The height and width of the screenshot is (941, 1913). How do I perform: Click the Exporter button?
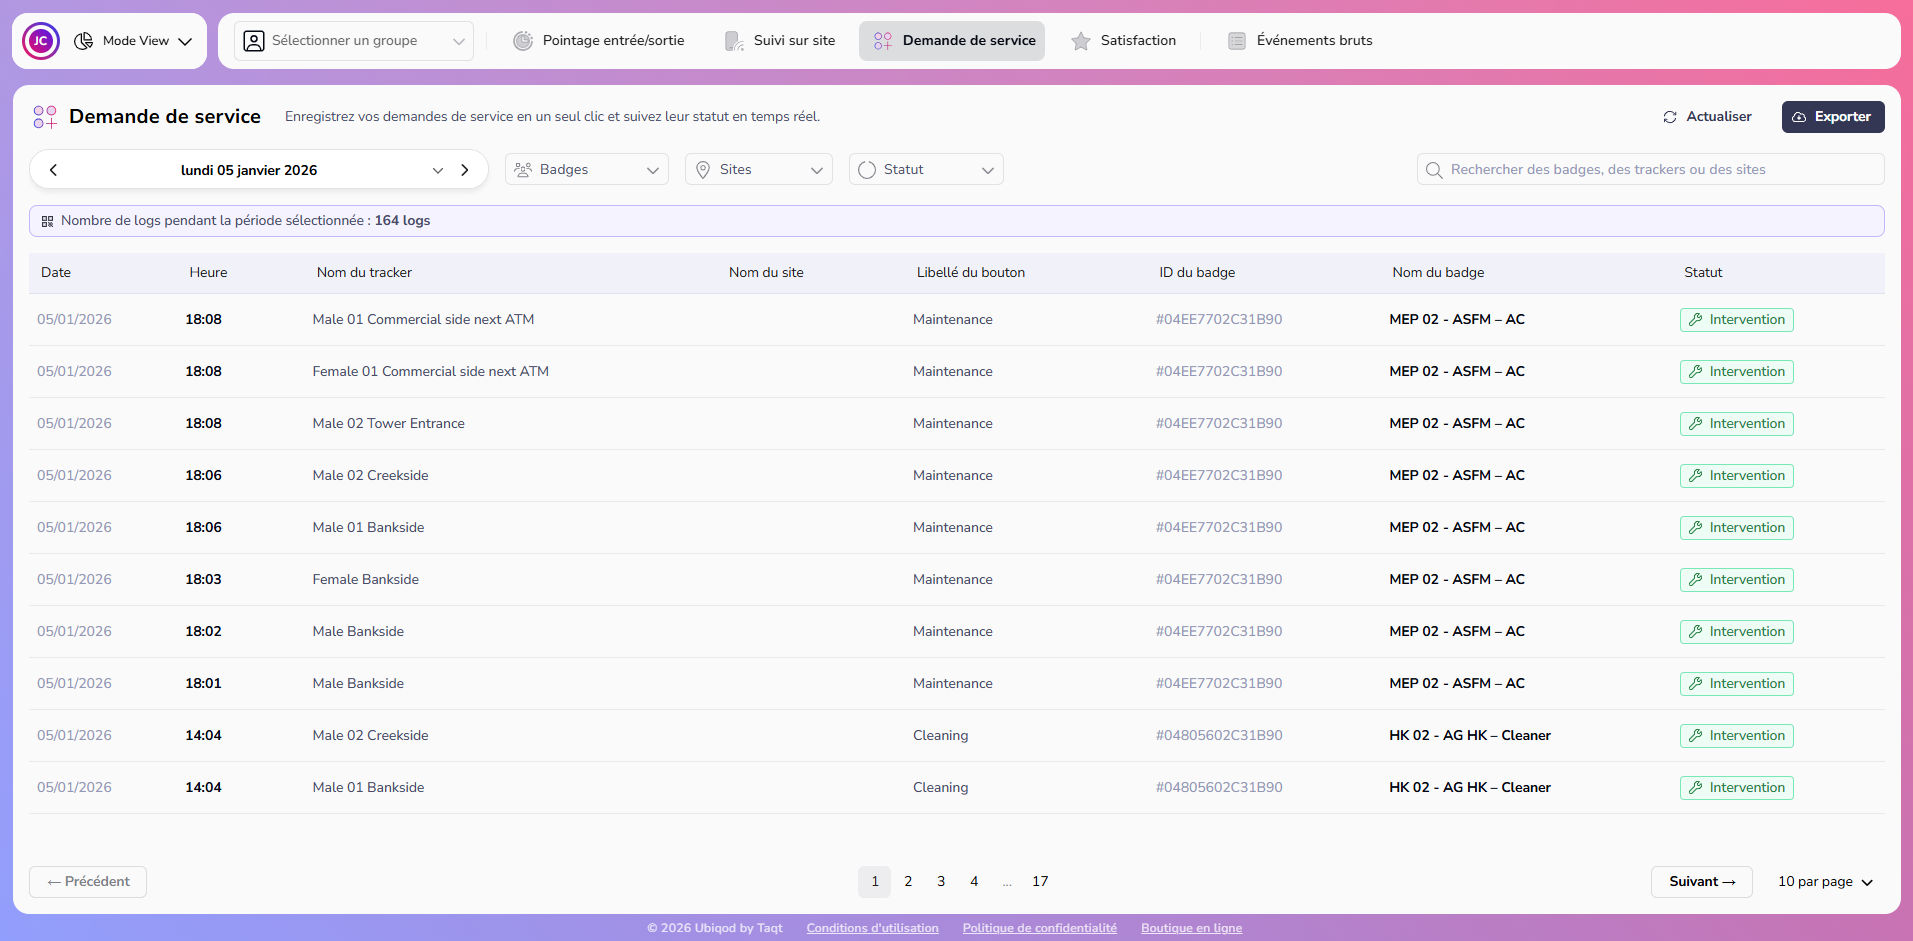point(1833,116)
